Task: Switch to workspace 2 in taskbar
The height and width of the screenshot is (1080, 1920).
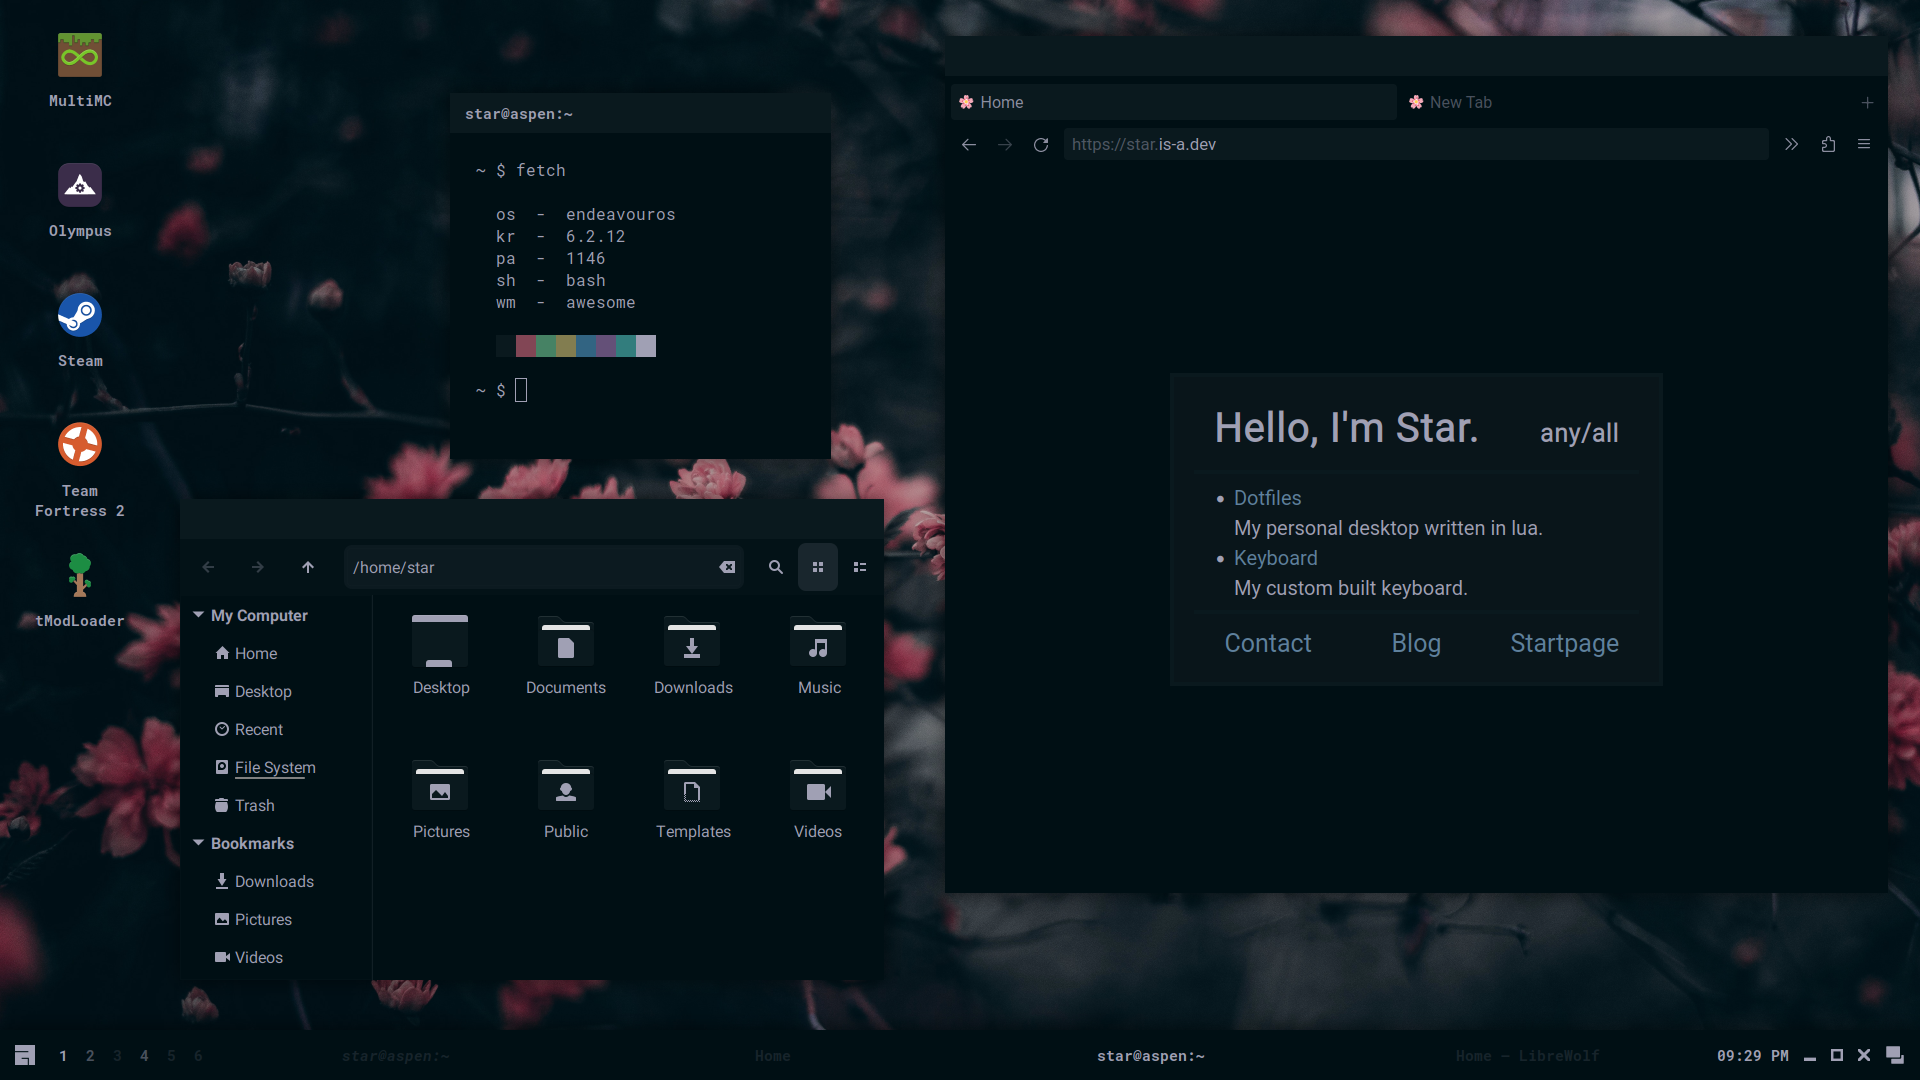Action: [x=90, y=1056]
